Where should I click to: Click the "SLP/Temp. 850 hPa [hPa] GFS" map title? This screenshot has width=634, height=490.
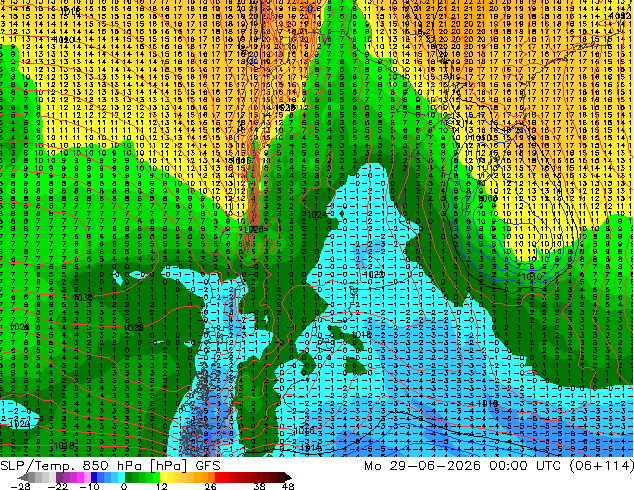[x=110, y=466]
